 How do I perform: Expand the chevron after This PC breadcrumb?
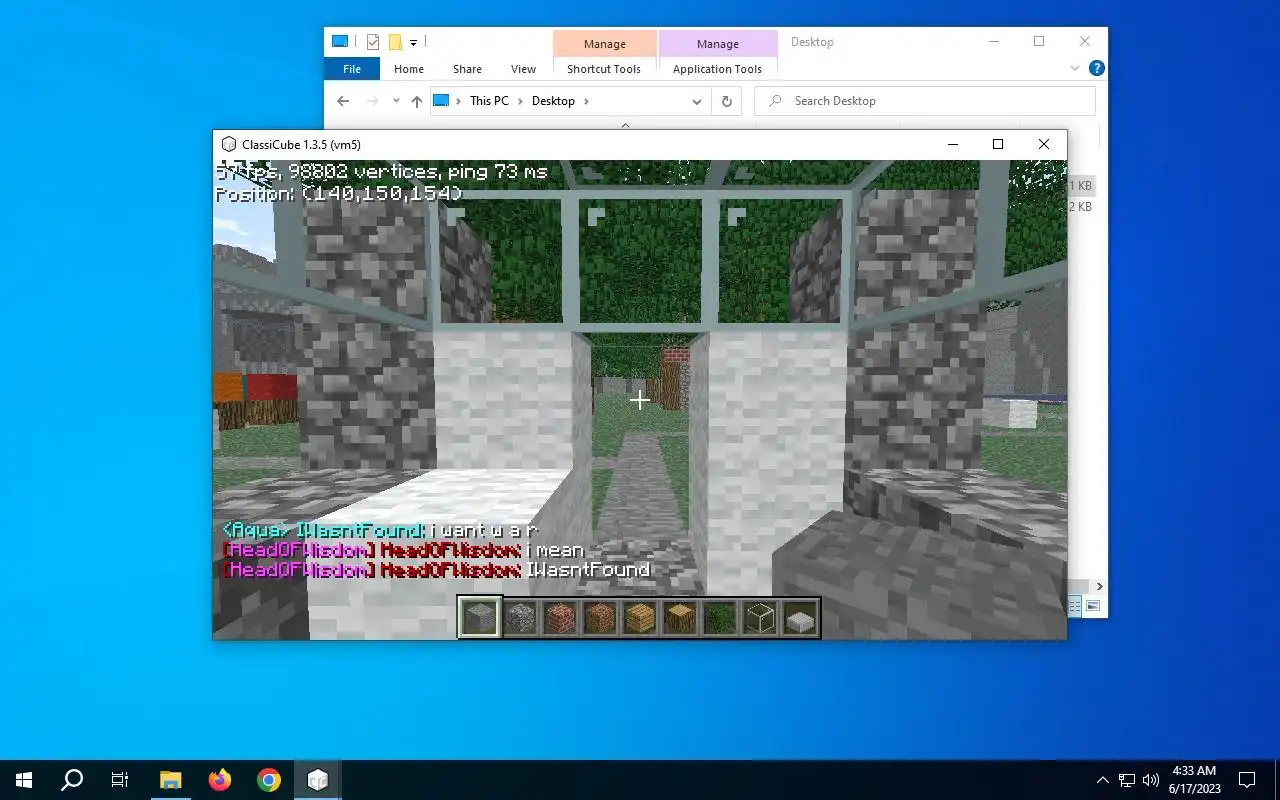coord(520,101)
